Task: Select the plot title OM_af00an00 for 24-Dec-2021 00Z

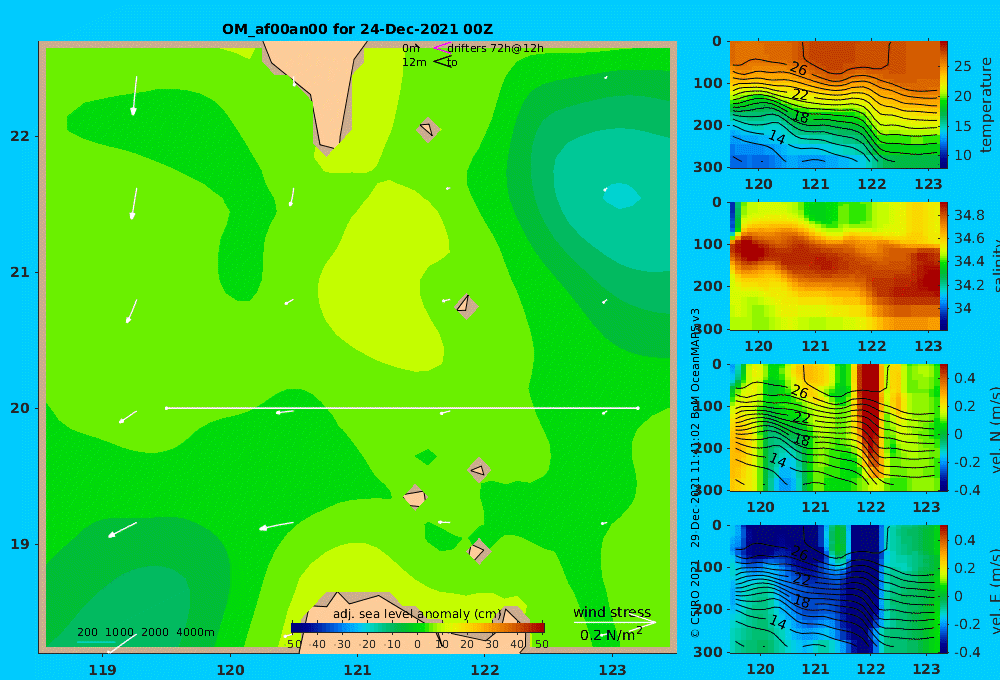Action: [x=357, y=29]
